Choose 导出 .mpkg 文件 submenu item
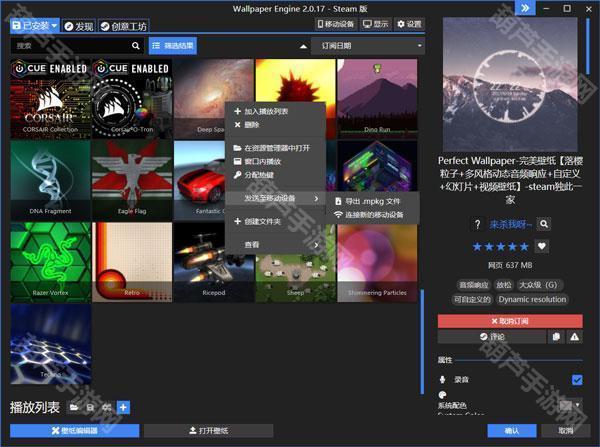The width and height of the screenshot is (600, 447). tap(373, 201)
